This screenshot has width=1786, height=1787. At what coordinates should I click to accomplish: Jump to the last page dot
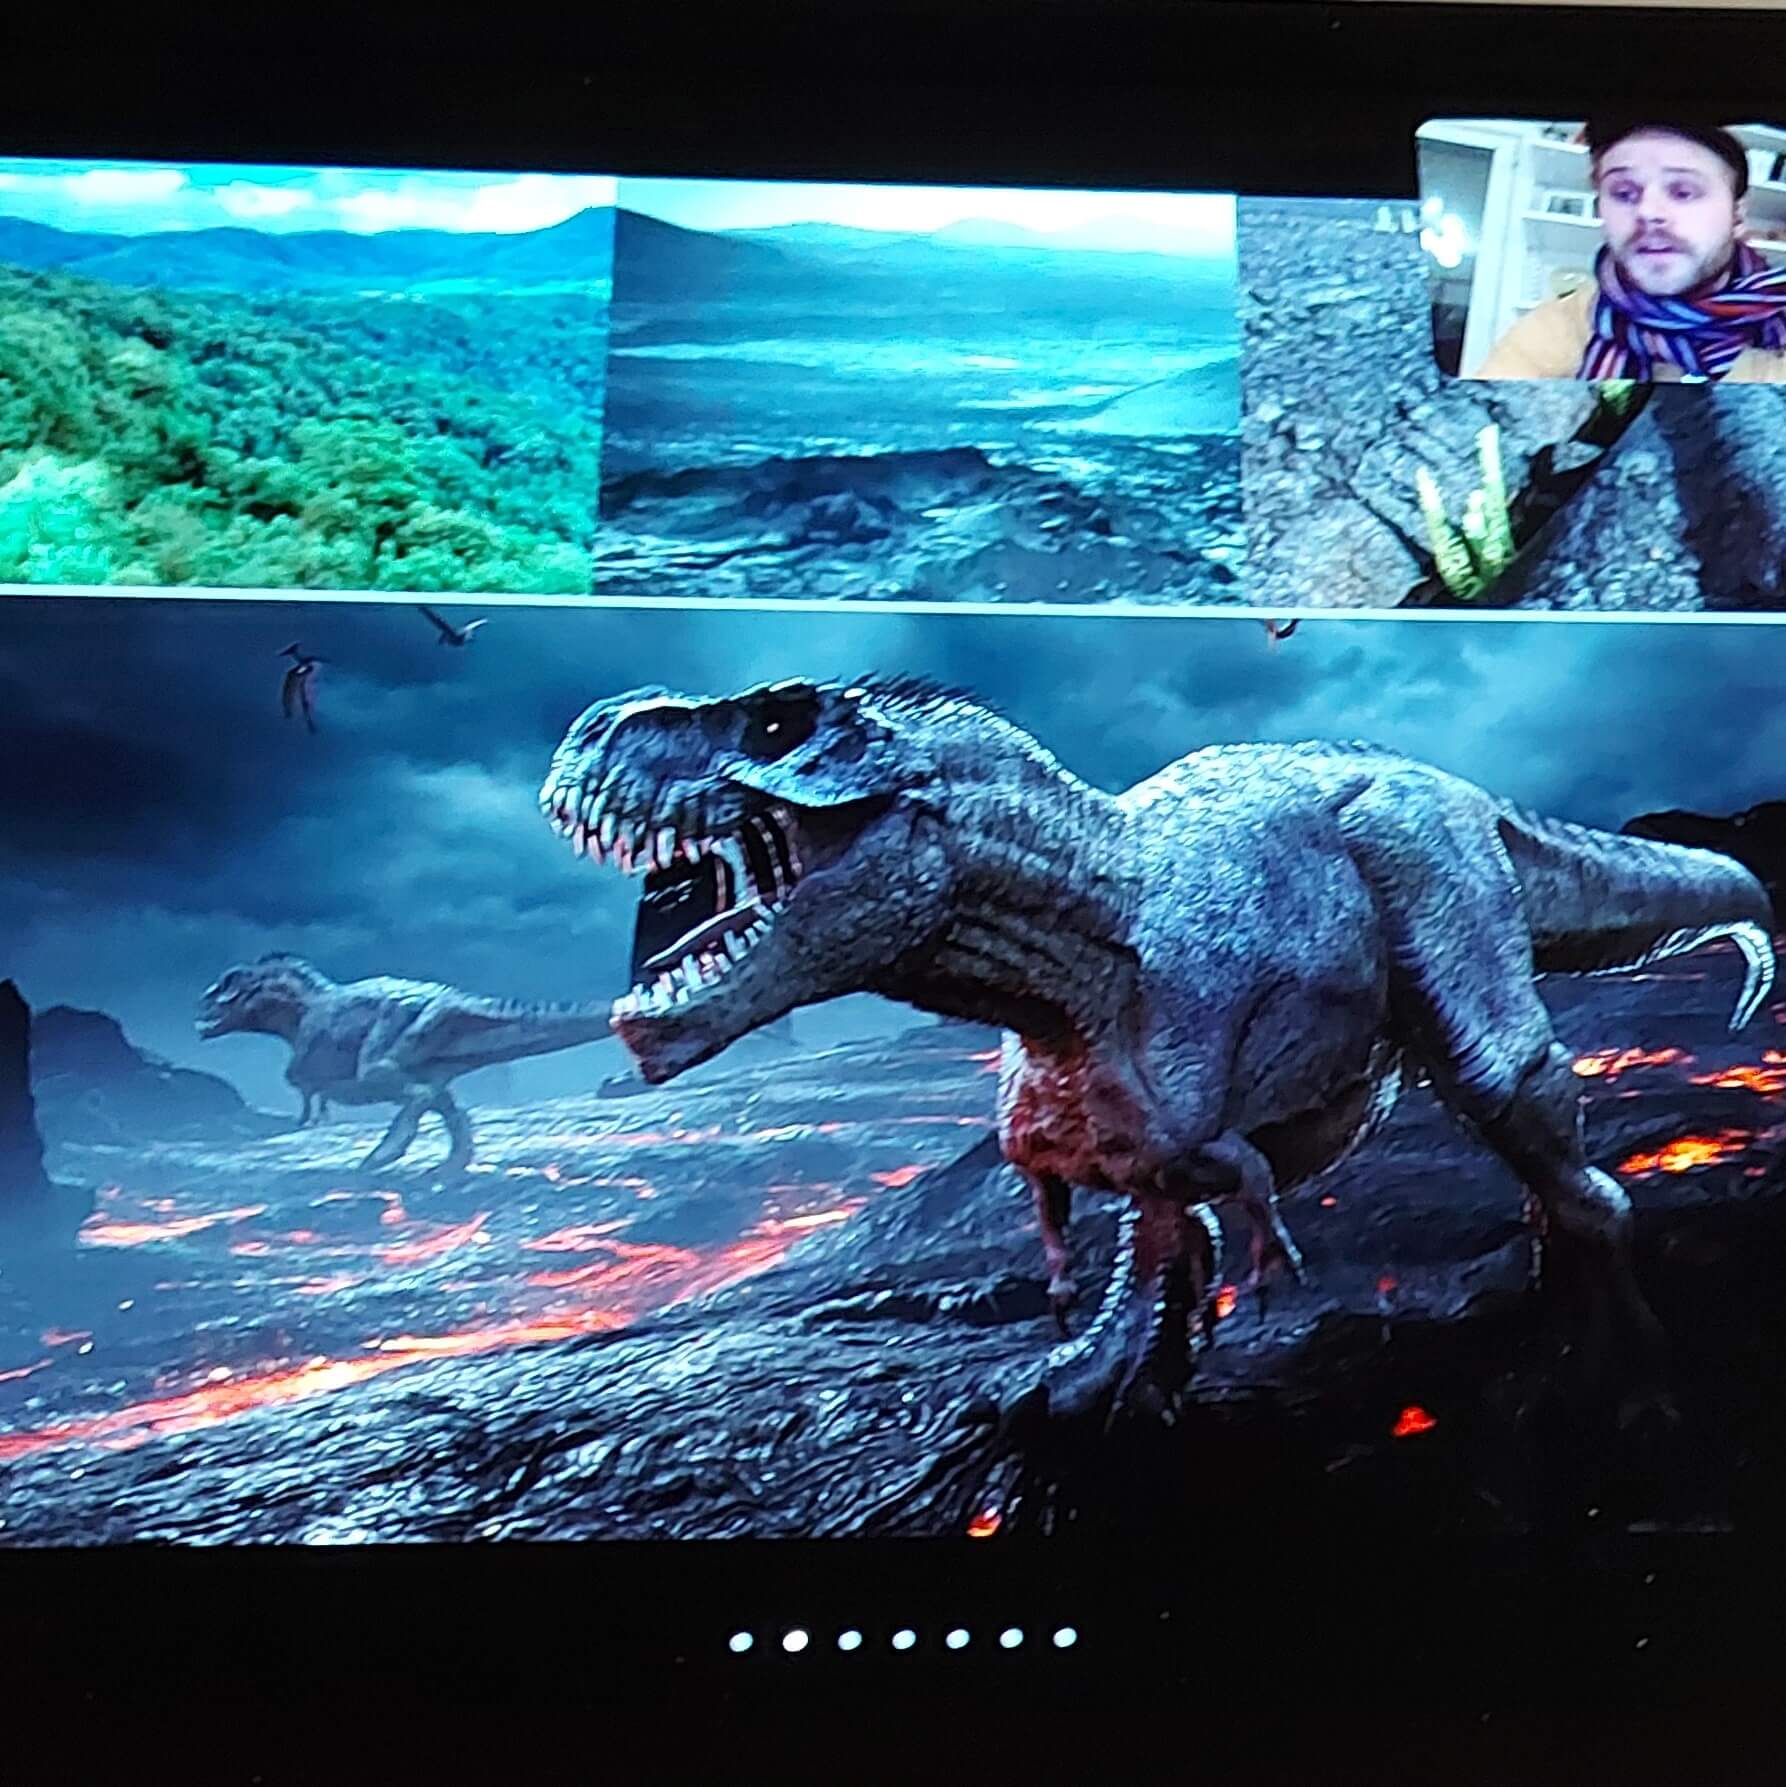pos(1065,1637)
